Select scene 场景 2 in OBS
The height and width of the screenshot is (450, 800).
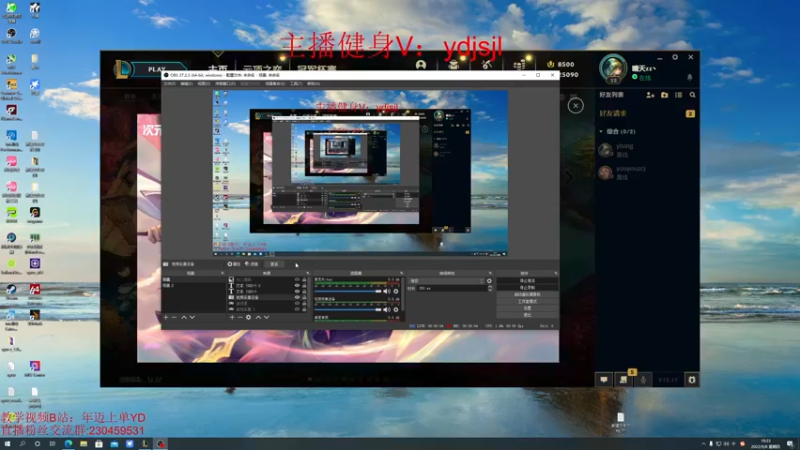[x=193, y=285]
